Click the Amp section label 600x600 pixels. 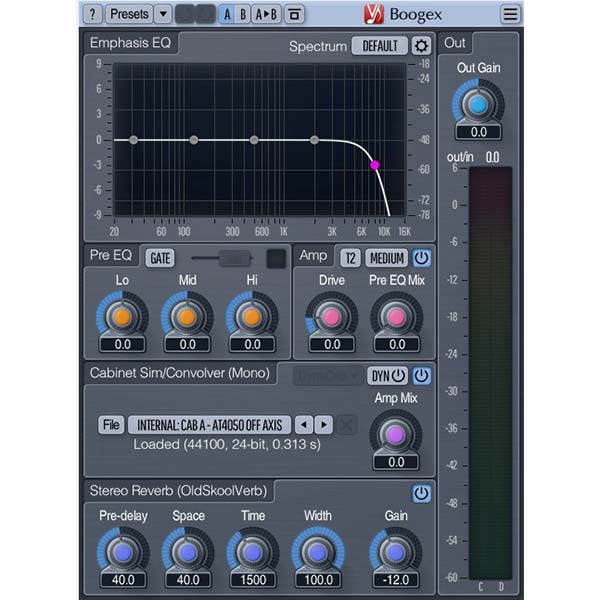pyautogui.click(x=313, y=255)
